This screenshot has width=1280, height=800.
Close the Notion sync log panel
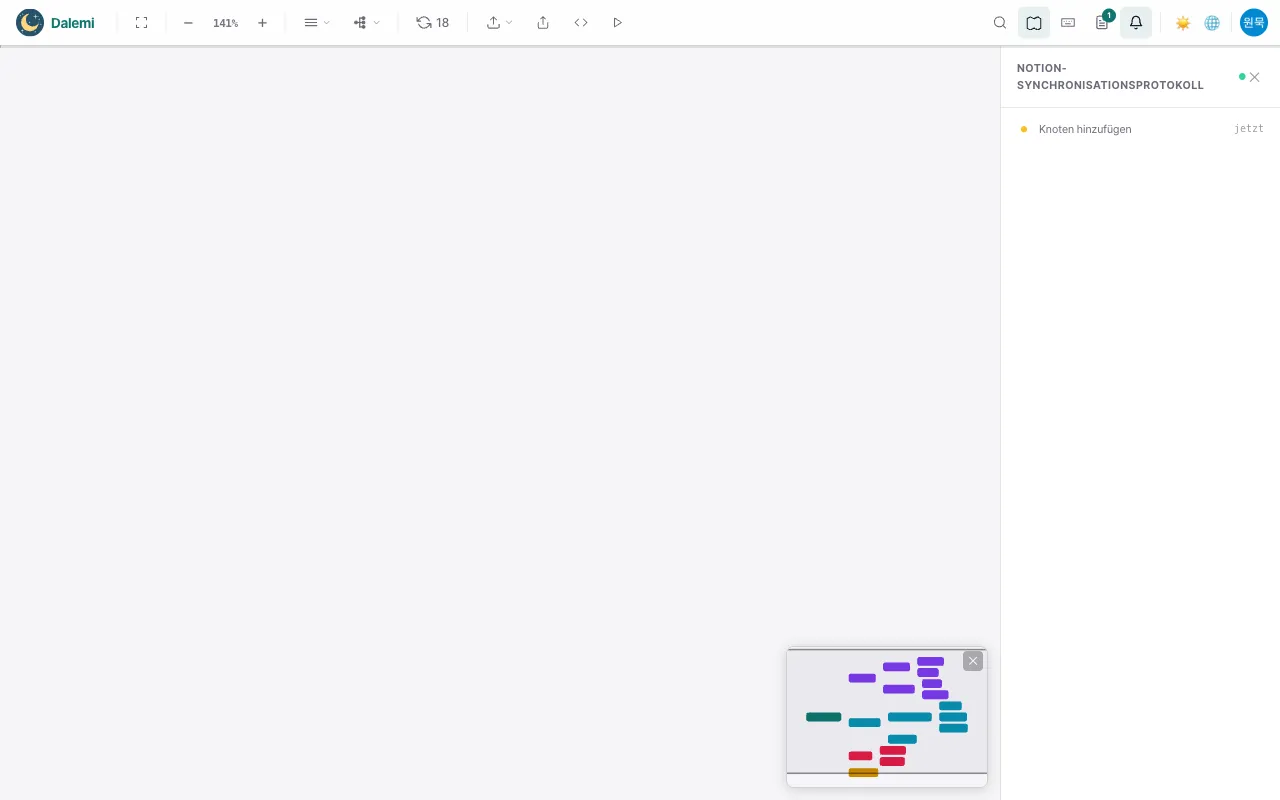tap(1254, 77)
